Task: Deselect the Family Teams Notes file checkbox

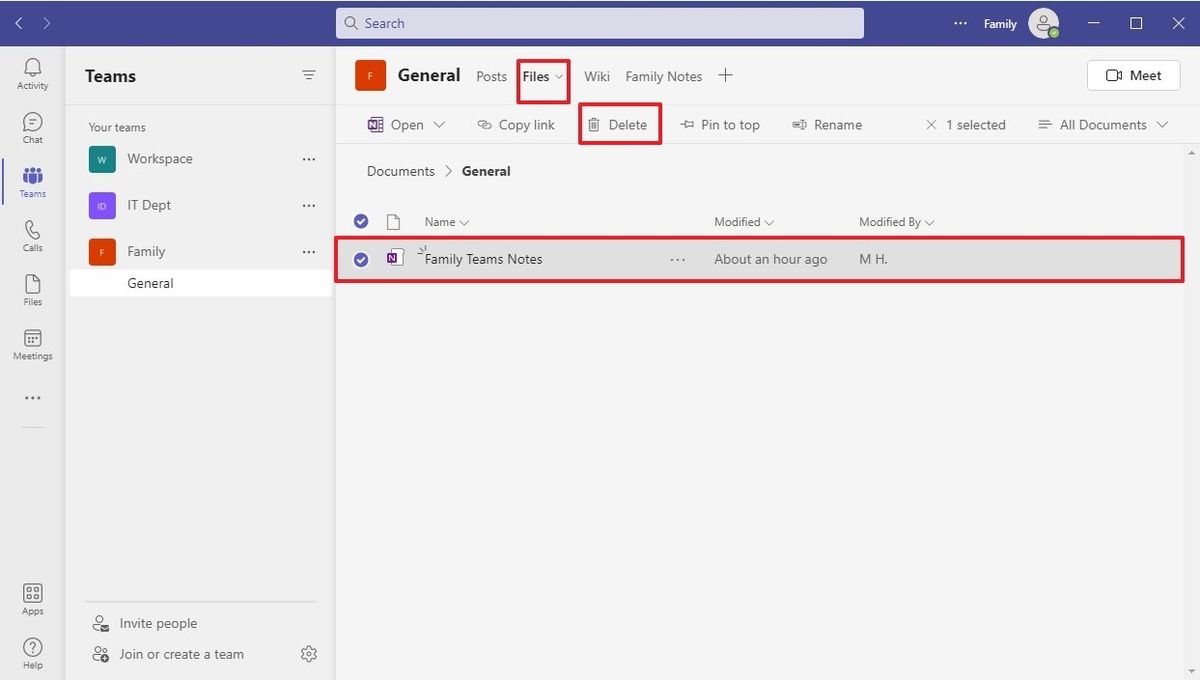Action: coord(361,258)
